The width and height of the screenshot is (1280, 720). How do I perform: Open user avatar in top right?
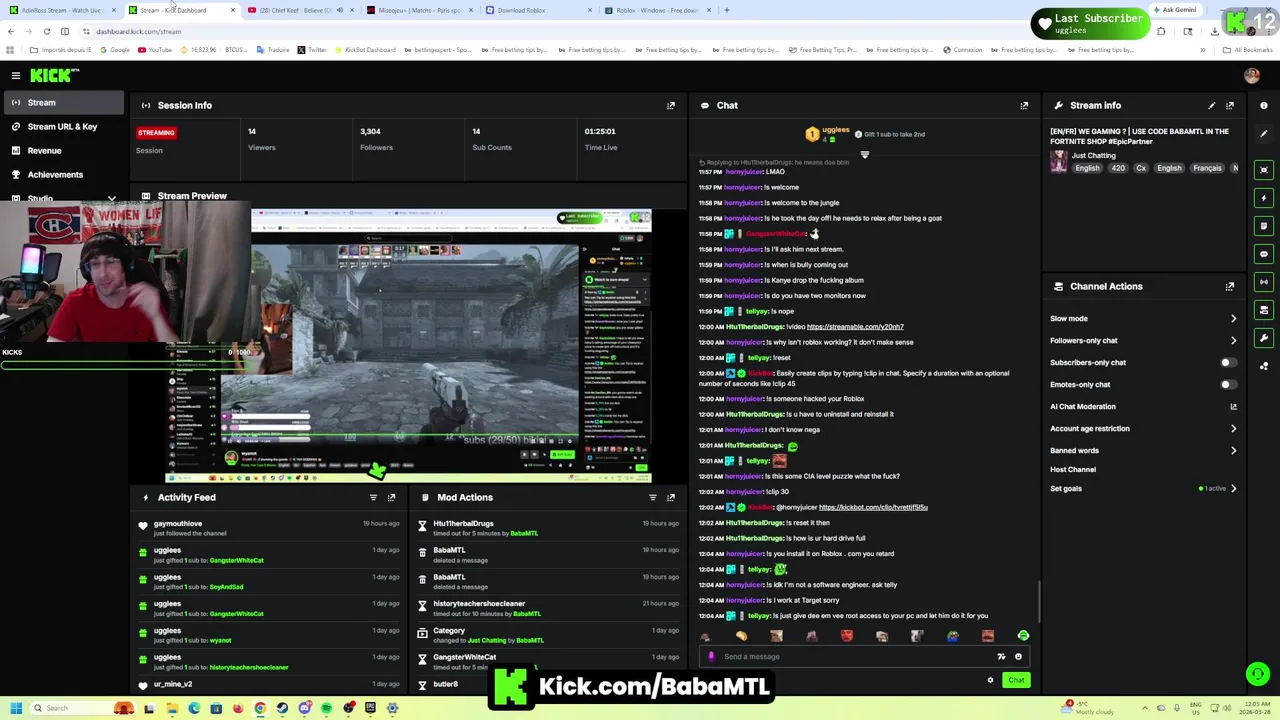tap(1252, 75)
